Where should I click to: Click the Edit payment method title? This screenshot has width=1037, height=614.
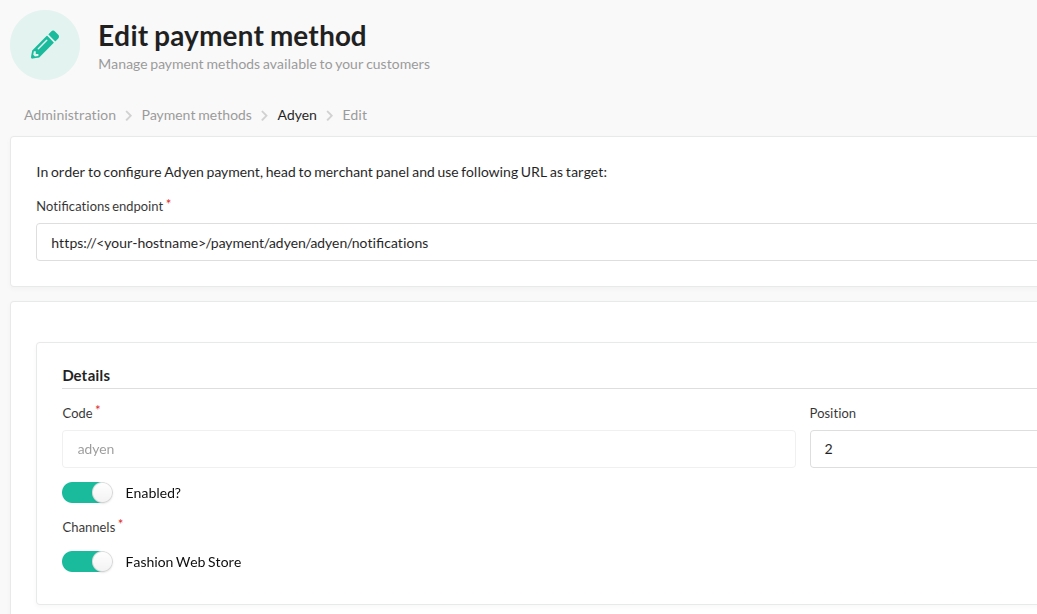pos(232,37)
